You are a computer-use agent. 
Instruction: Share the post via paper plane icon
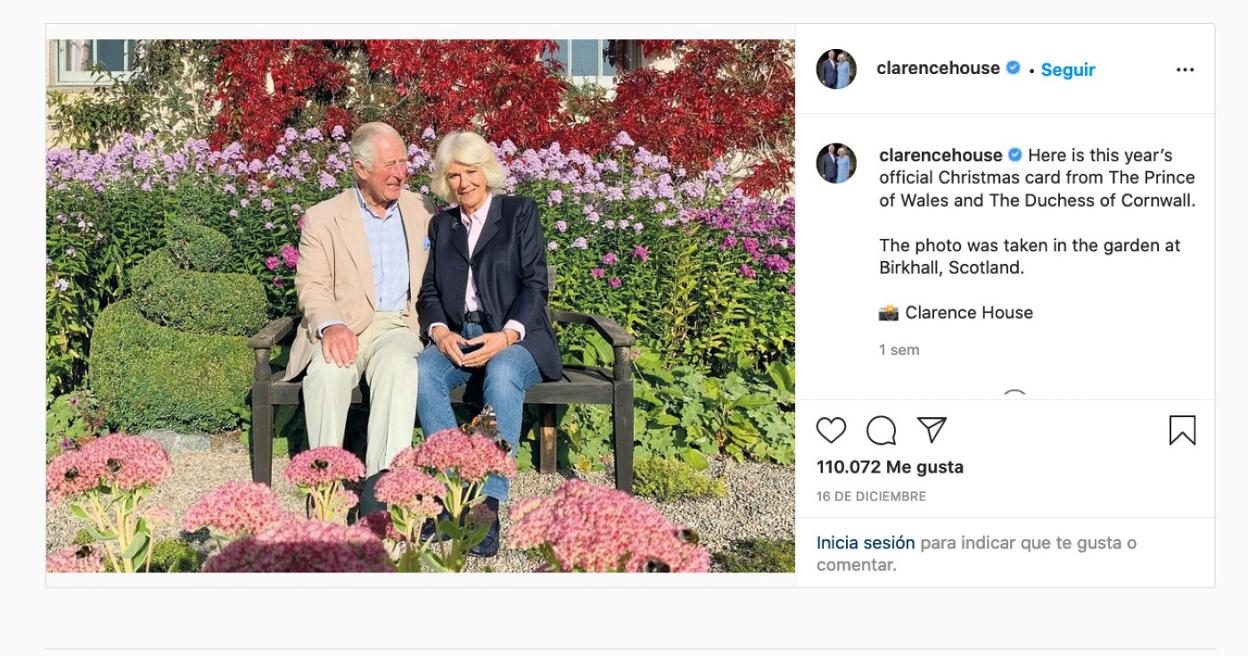[932, 430]
